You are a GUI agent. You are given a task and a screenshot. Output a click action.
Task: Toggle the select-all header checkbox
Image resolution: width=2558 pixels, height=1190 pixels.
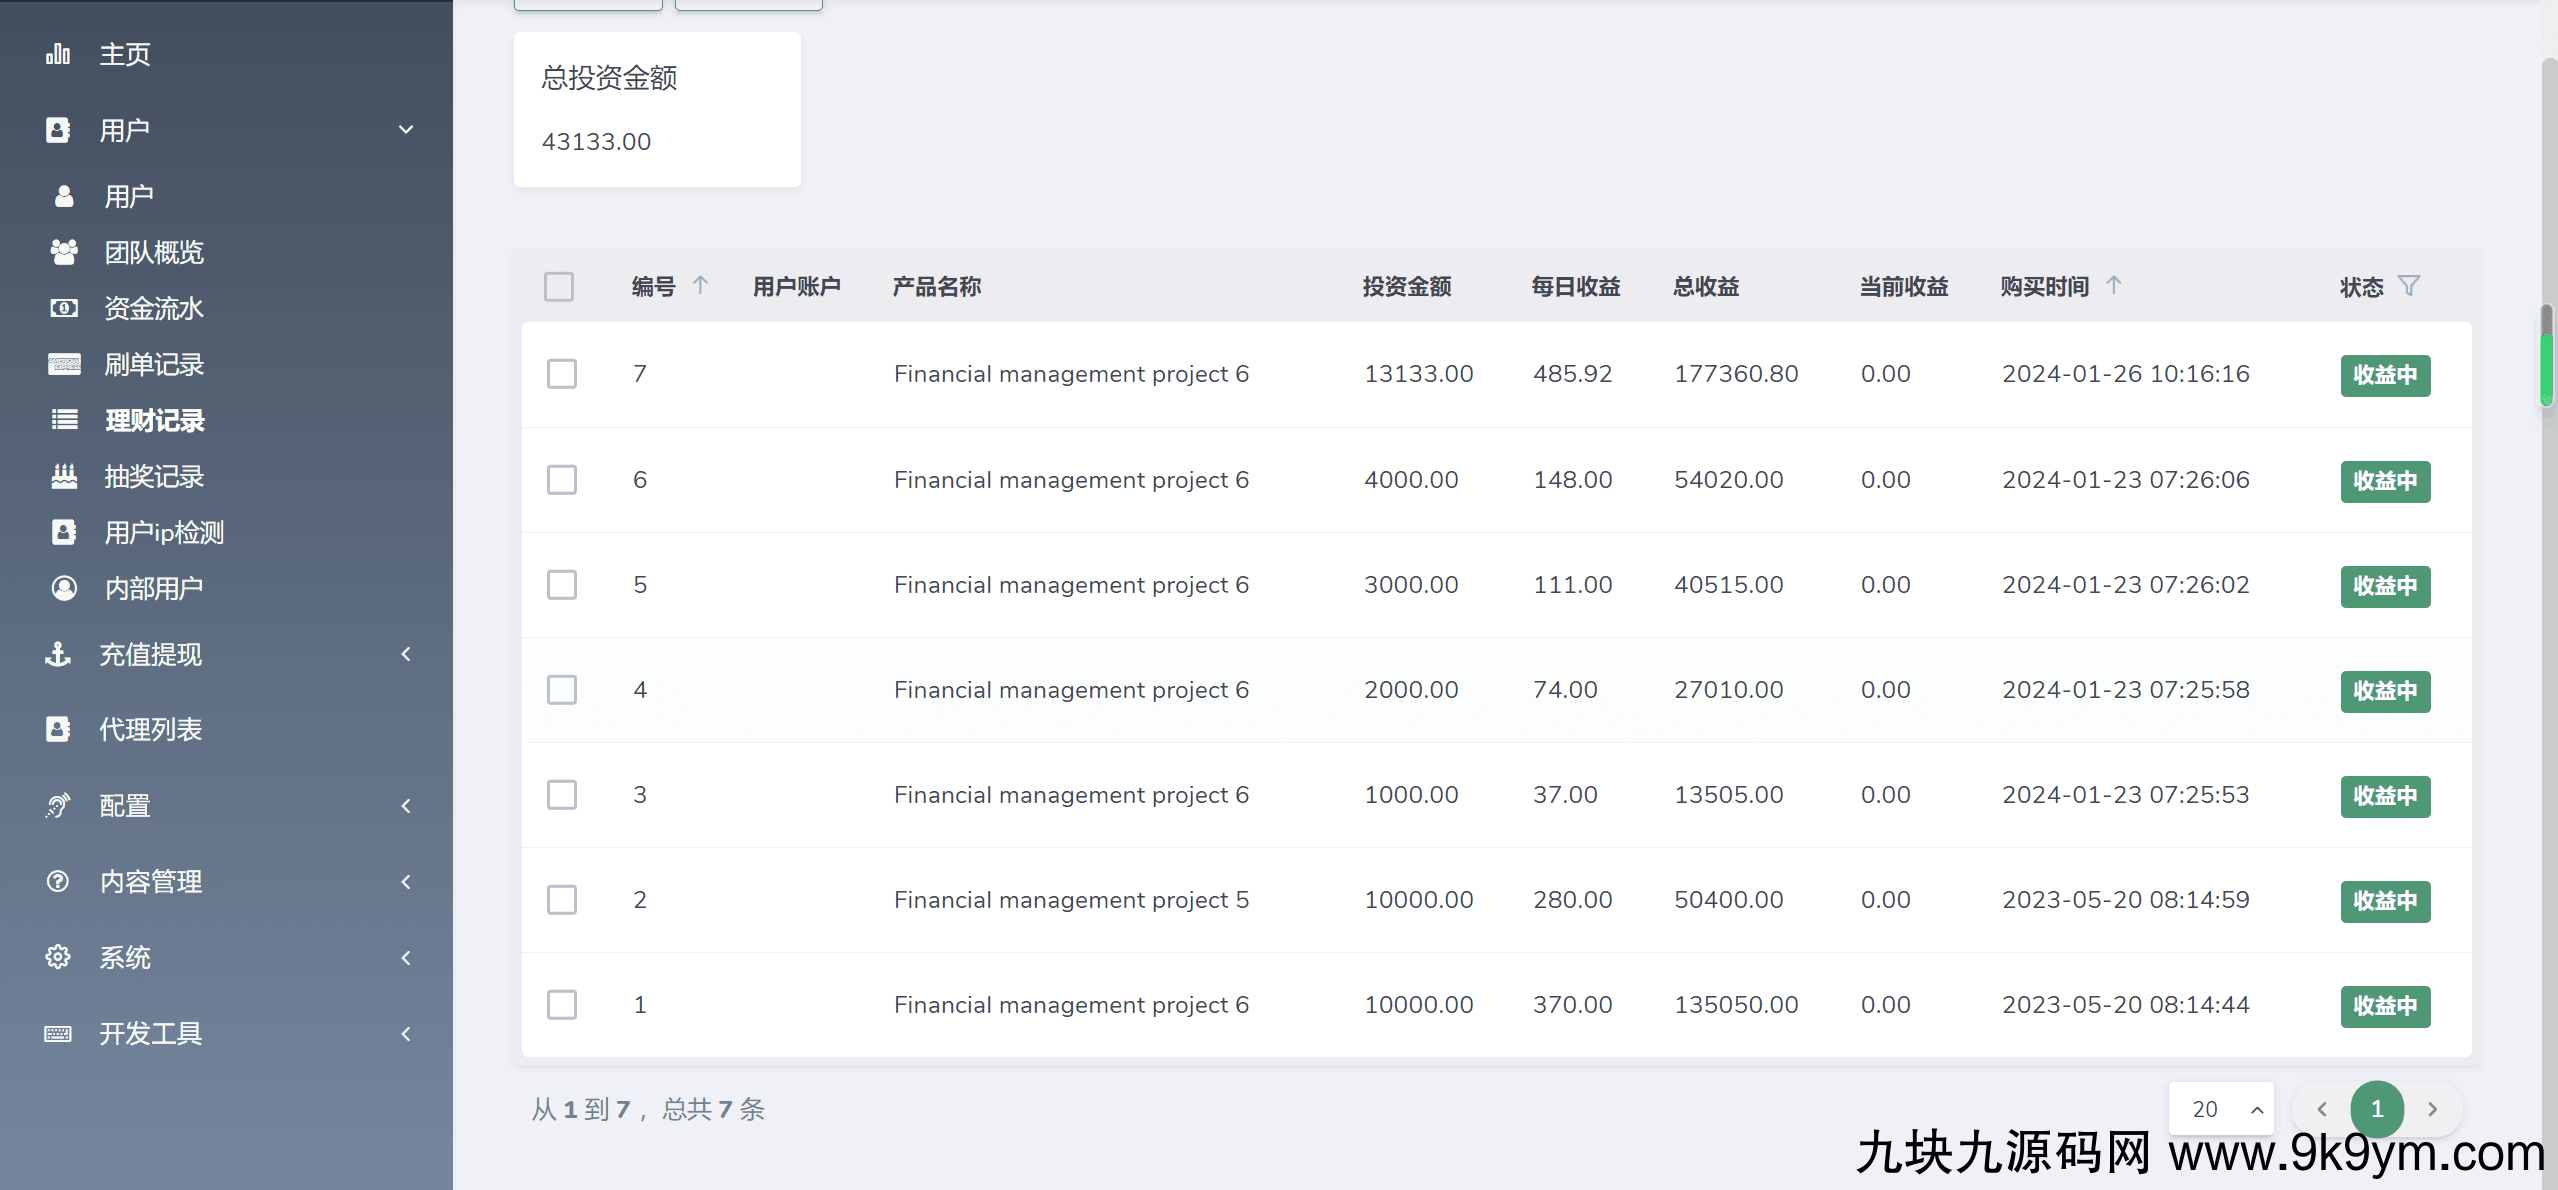pos(559,287)
